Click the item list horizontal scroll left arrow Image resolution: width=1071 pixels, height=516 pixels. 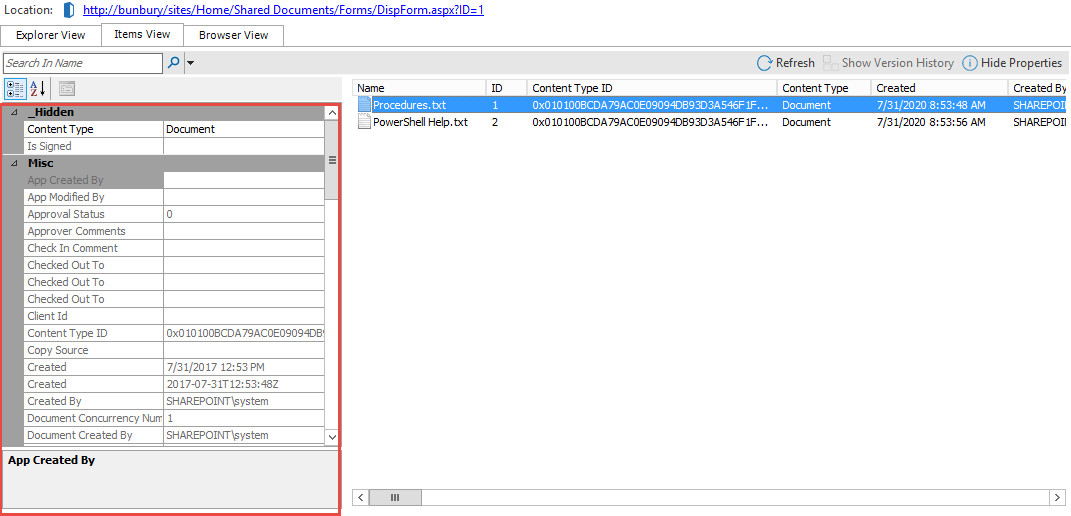point(360,496)
